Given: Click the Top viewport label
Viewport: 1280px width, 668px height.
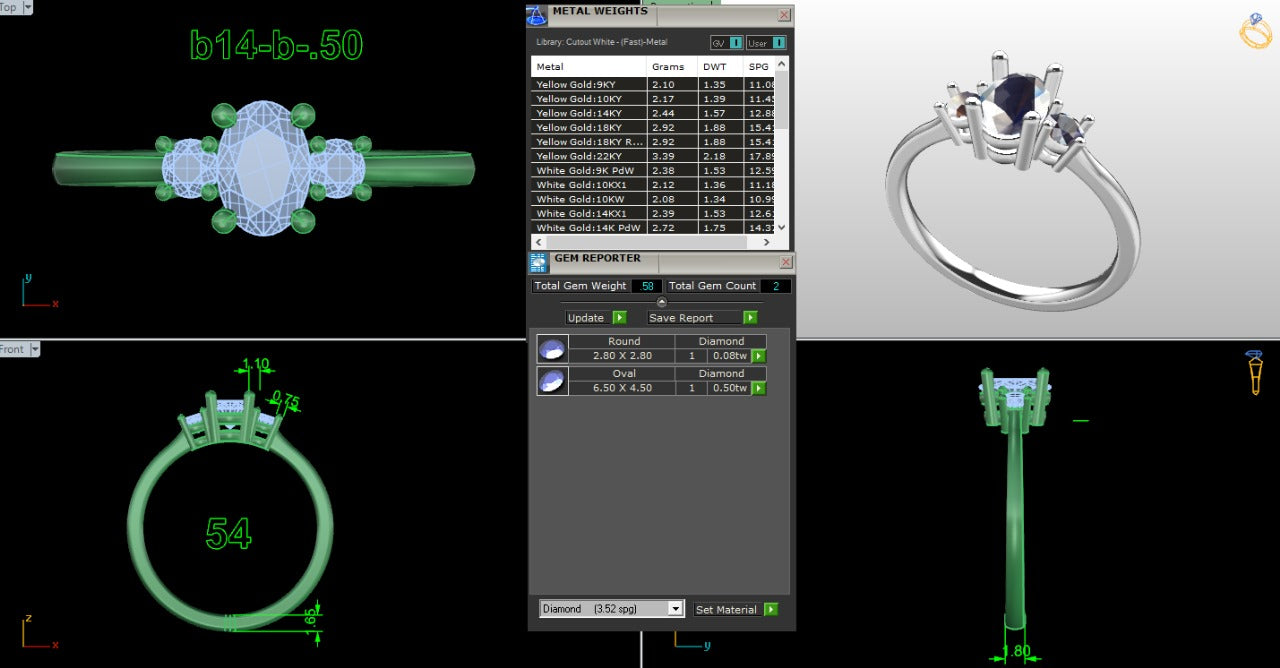Looking at the screenshot, I should [x=9, y=7].
